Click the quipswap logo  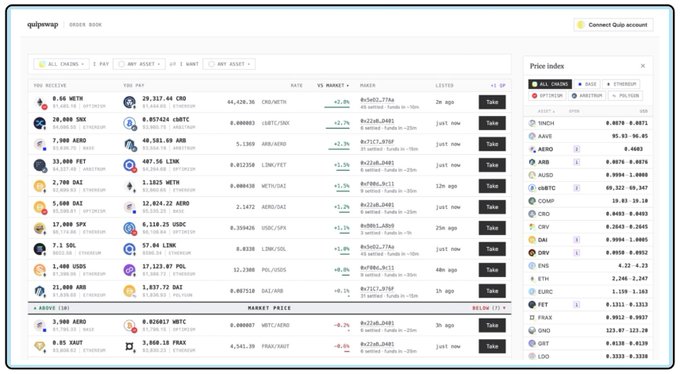(x=42, y=24)
